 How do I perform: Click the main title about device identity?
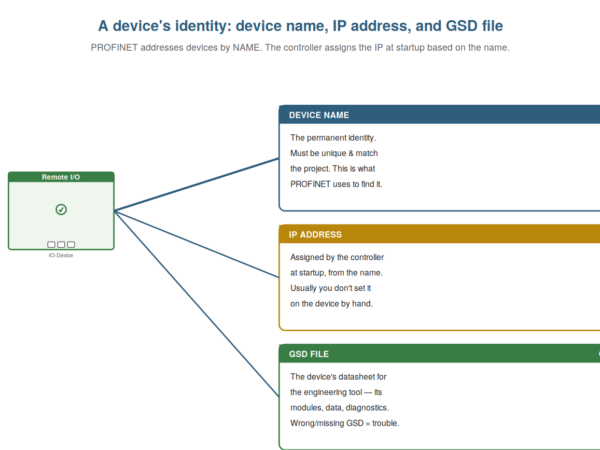[300, 26]
